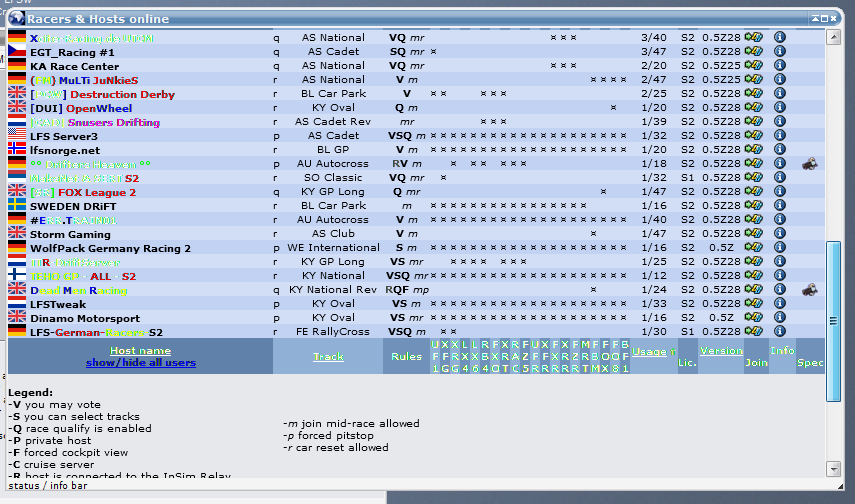
Task: Join lfsnorge.net server
Action: (x=754, y=149)
